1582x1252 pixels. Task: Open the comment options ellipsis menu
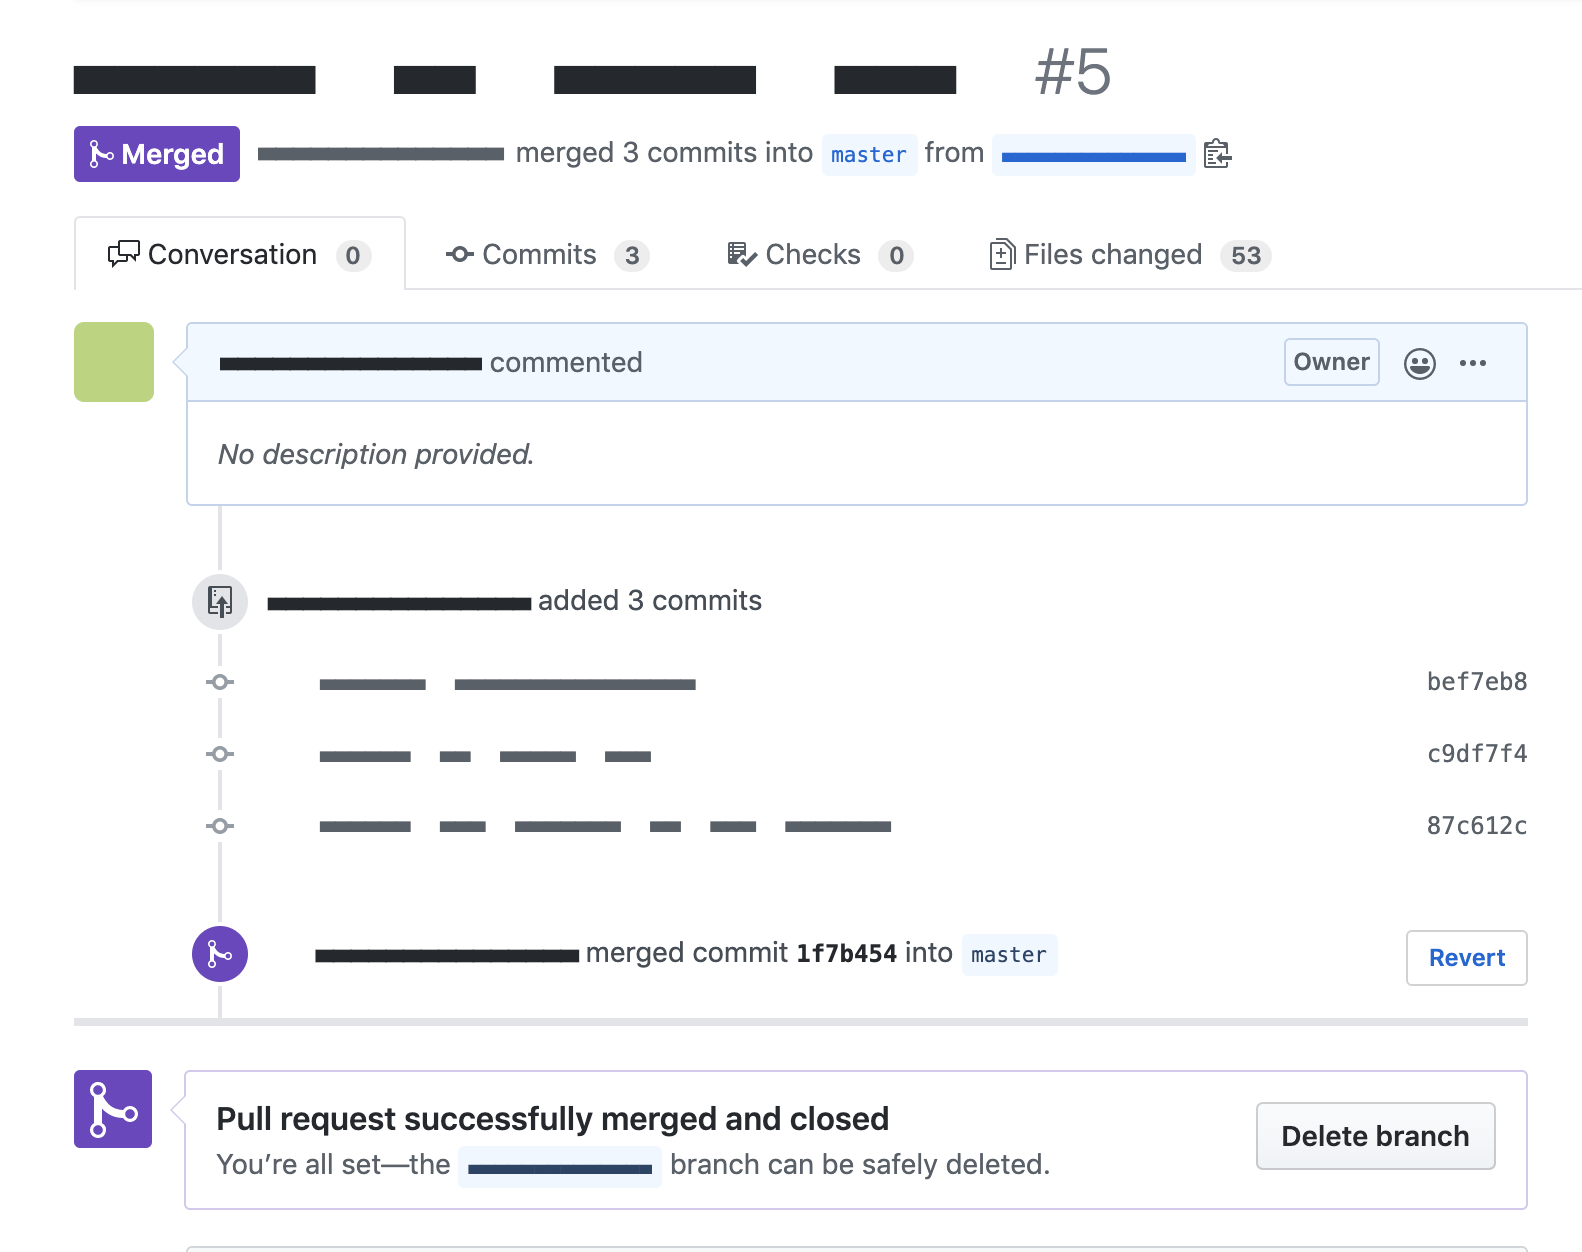point(1472,363)
